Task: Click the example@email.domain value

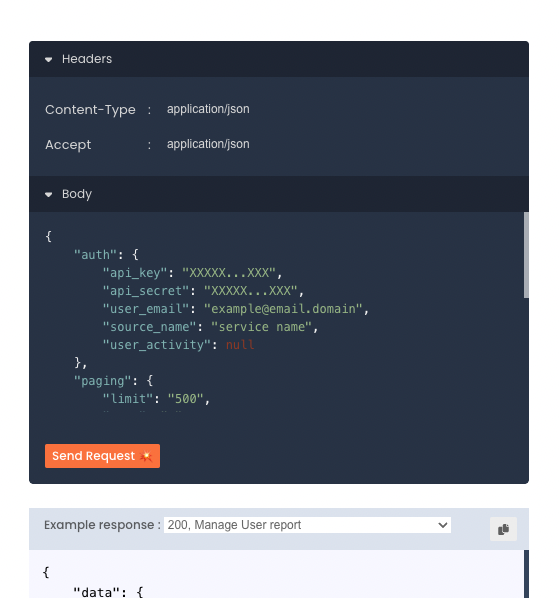Action: click(283, 309)
